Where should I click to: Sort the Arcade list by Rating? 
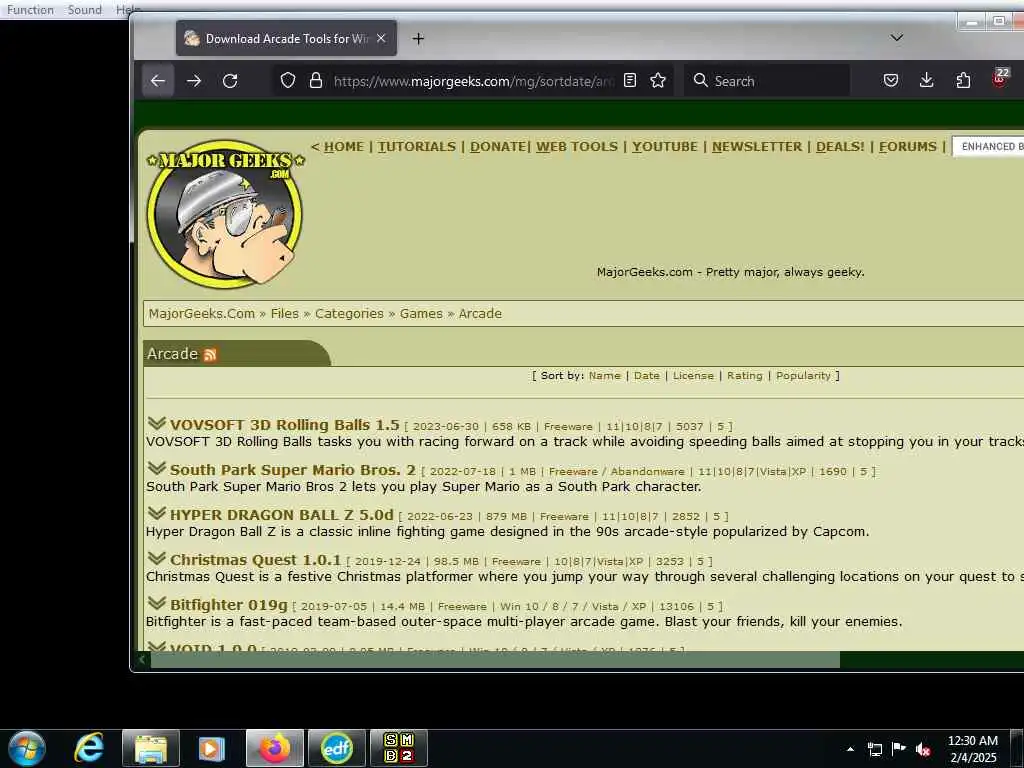(x=744, y=376)
